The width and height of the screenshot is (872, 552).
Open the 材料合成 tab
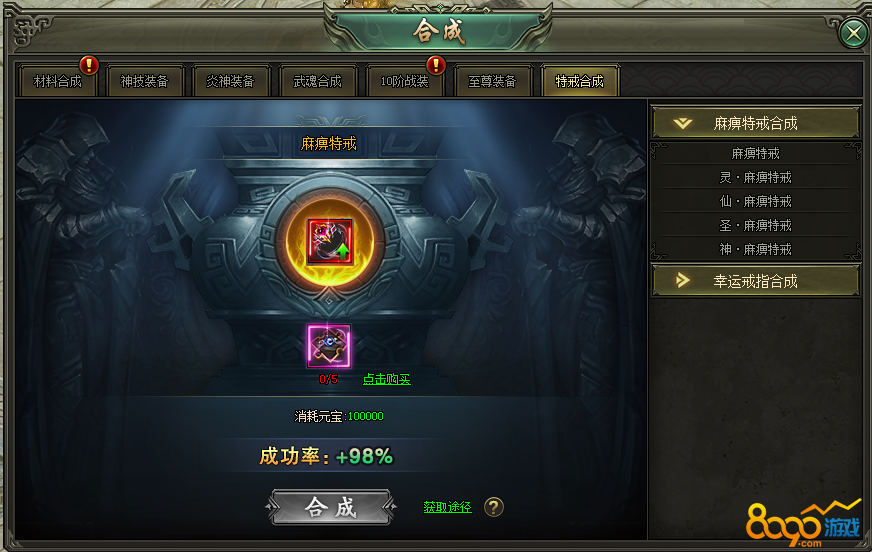[57, 82]
